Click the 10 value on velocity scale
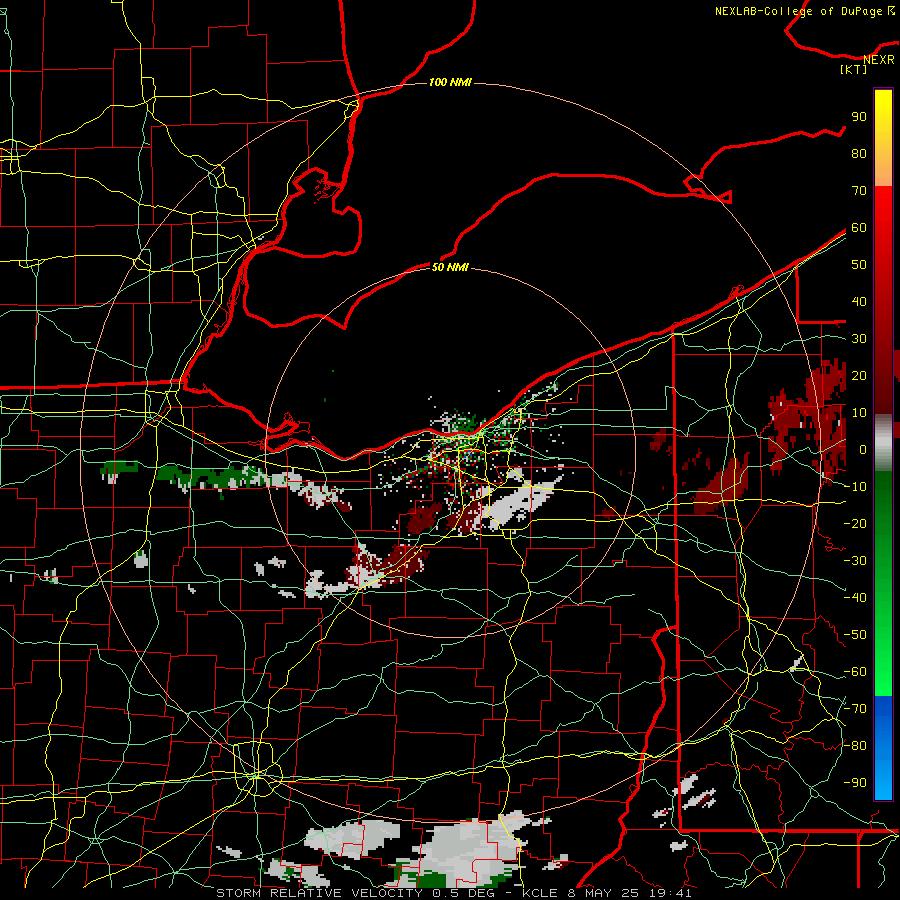Image resolution: width=900 pixels, height=900 pixels. click(859, 413)
